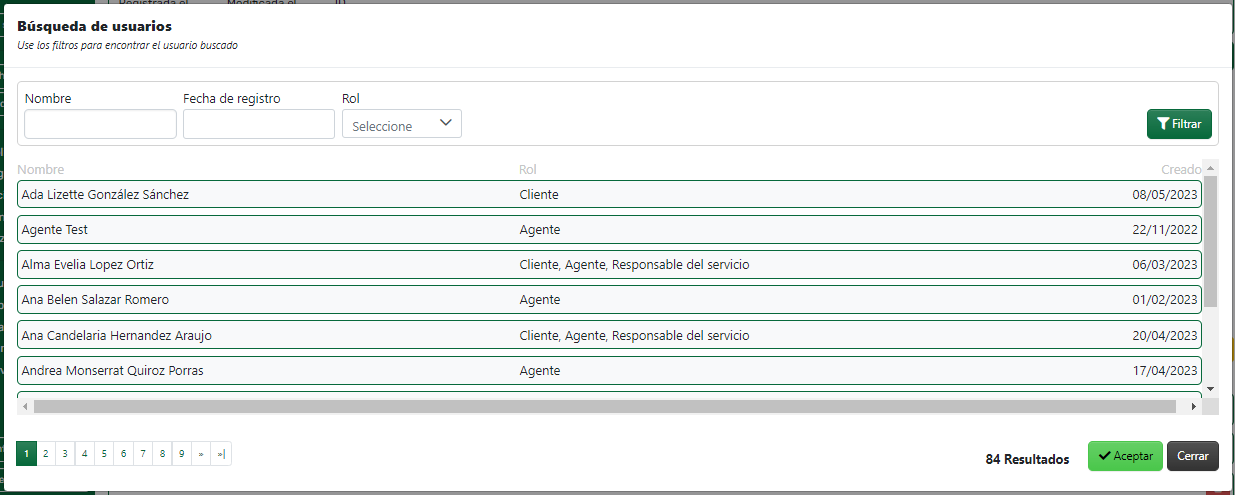Image resolution: width=1235 pixels, height=495 pixels.
Task: Click the Fecha de registro input field
Action: [x=259, y=124]
